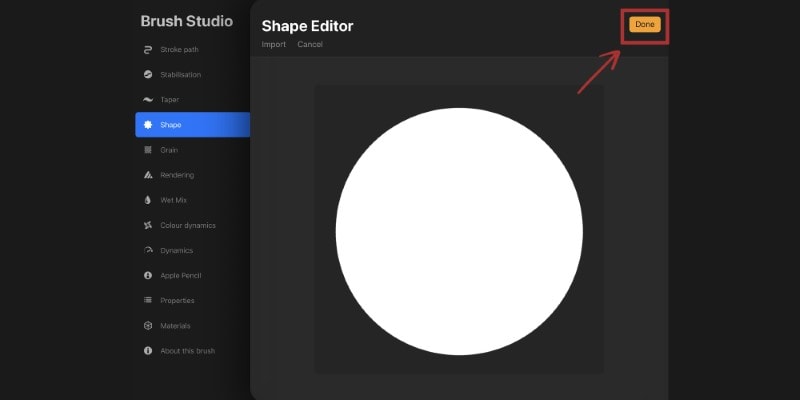This screenshot has height=400, width=800.
Task: Open the Materials cube icon
Action: 148,326
